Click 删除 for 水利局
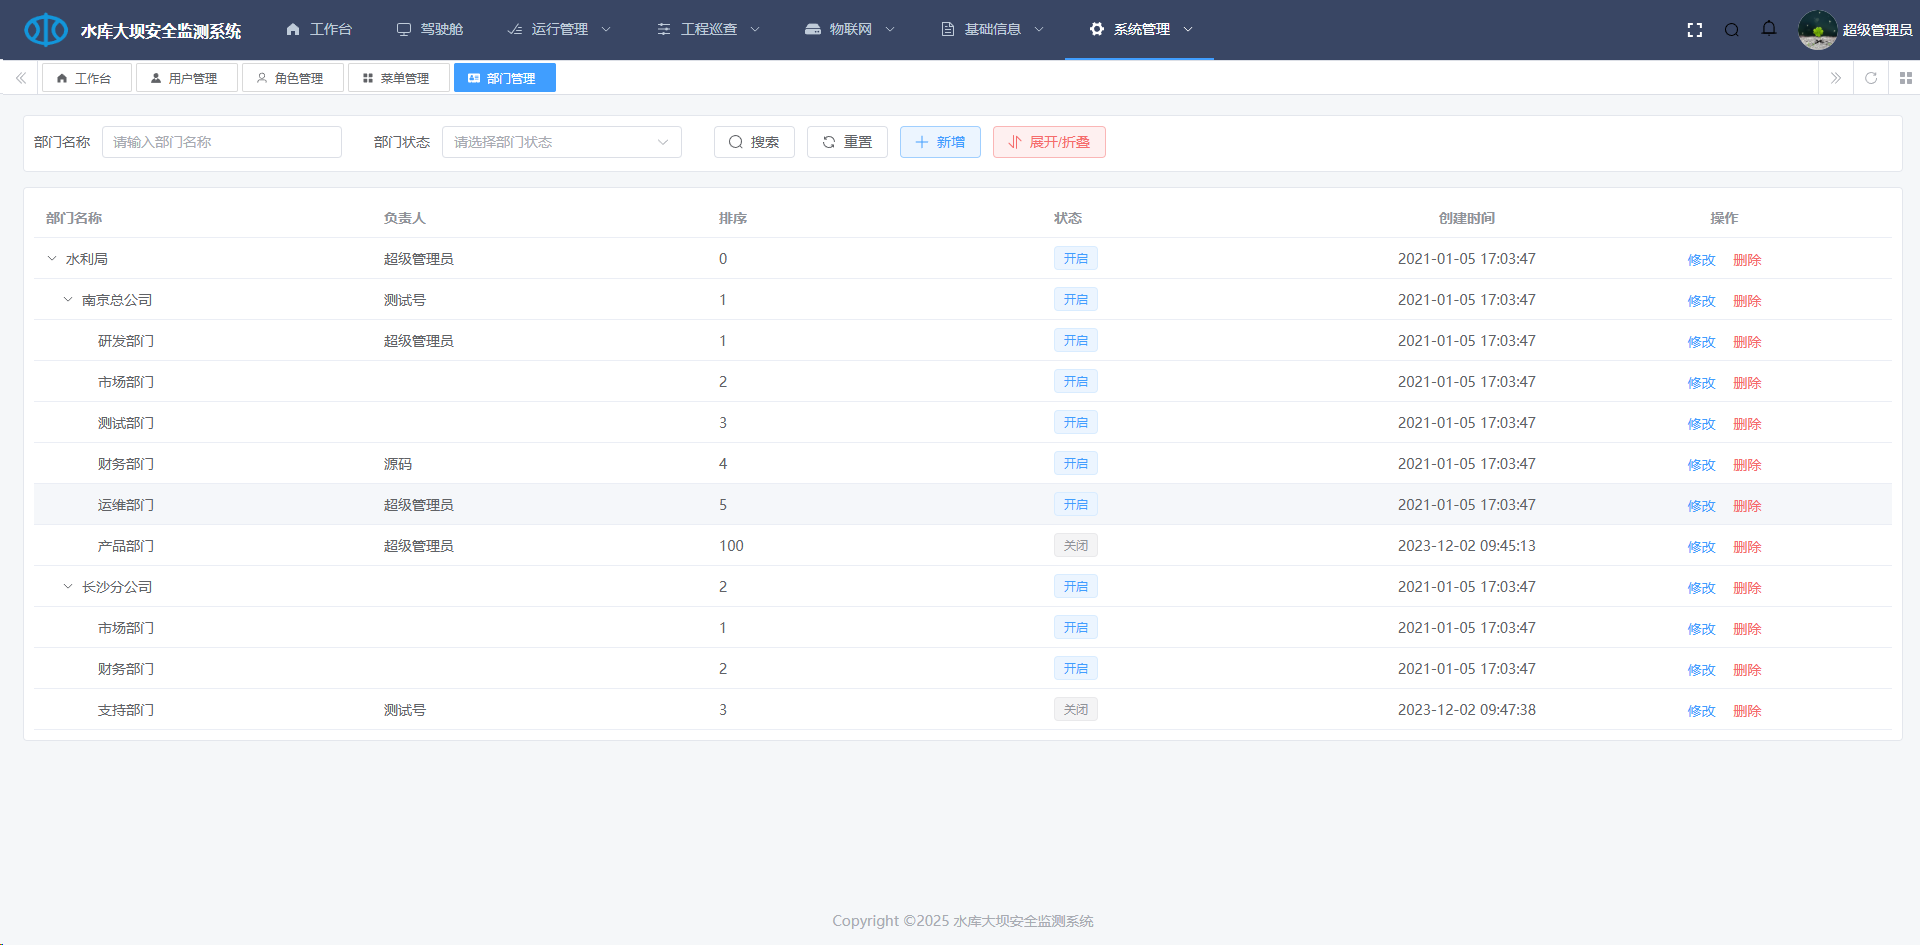 point(1747,260)
